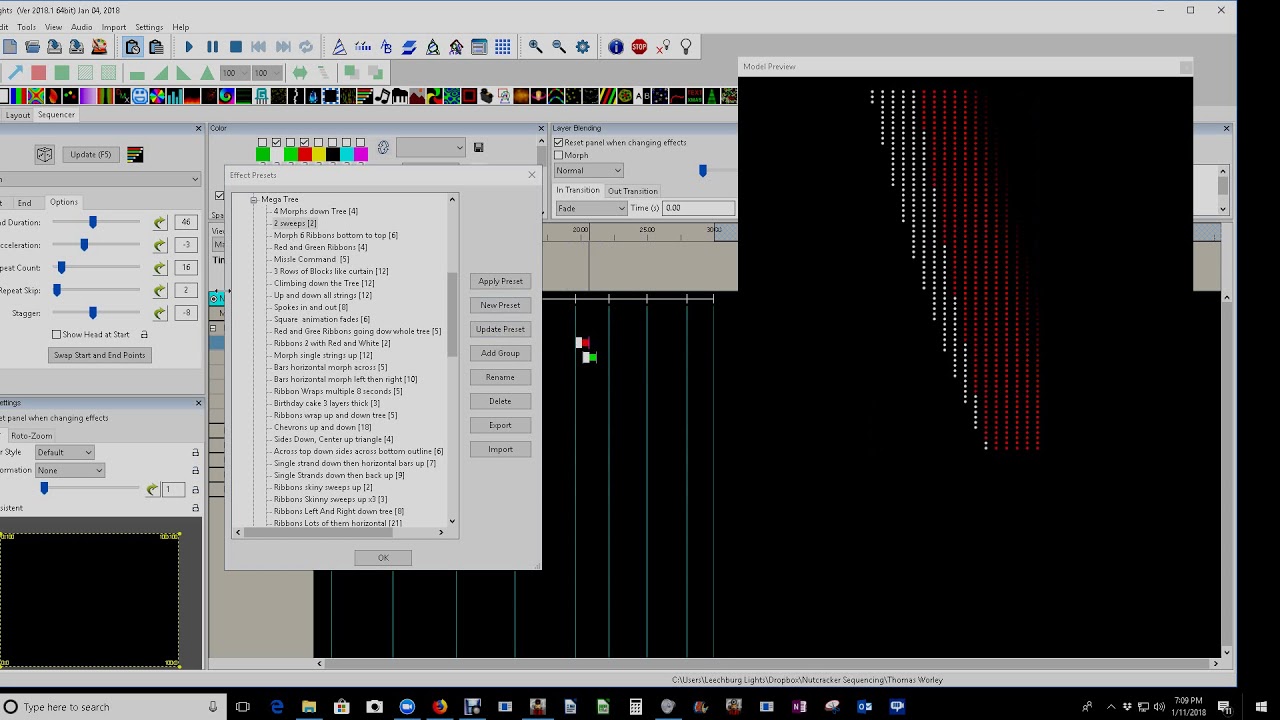Click the Zoom In magnifier icon

pos(536,47)
